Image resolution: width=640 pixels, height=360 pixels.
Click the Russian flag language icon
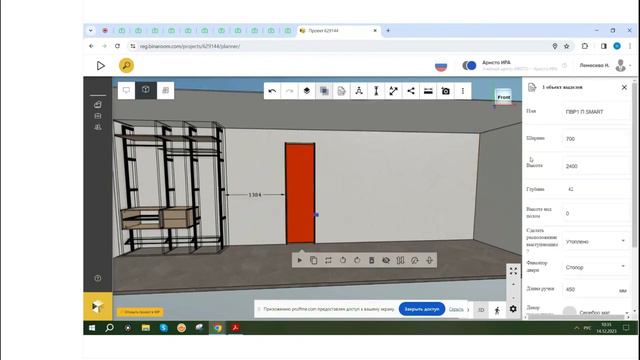(441, 66)
